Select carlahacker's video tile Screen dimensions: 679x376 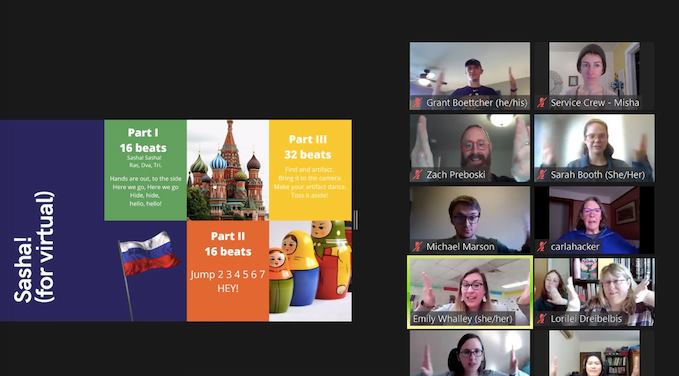(x=594, y=220)
